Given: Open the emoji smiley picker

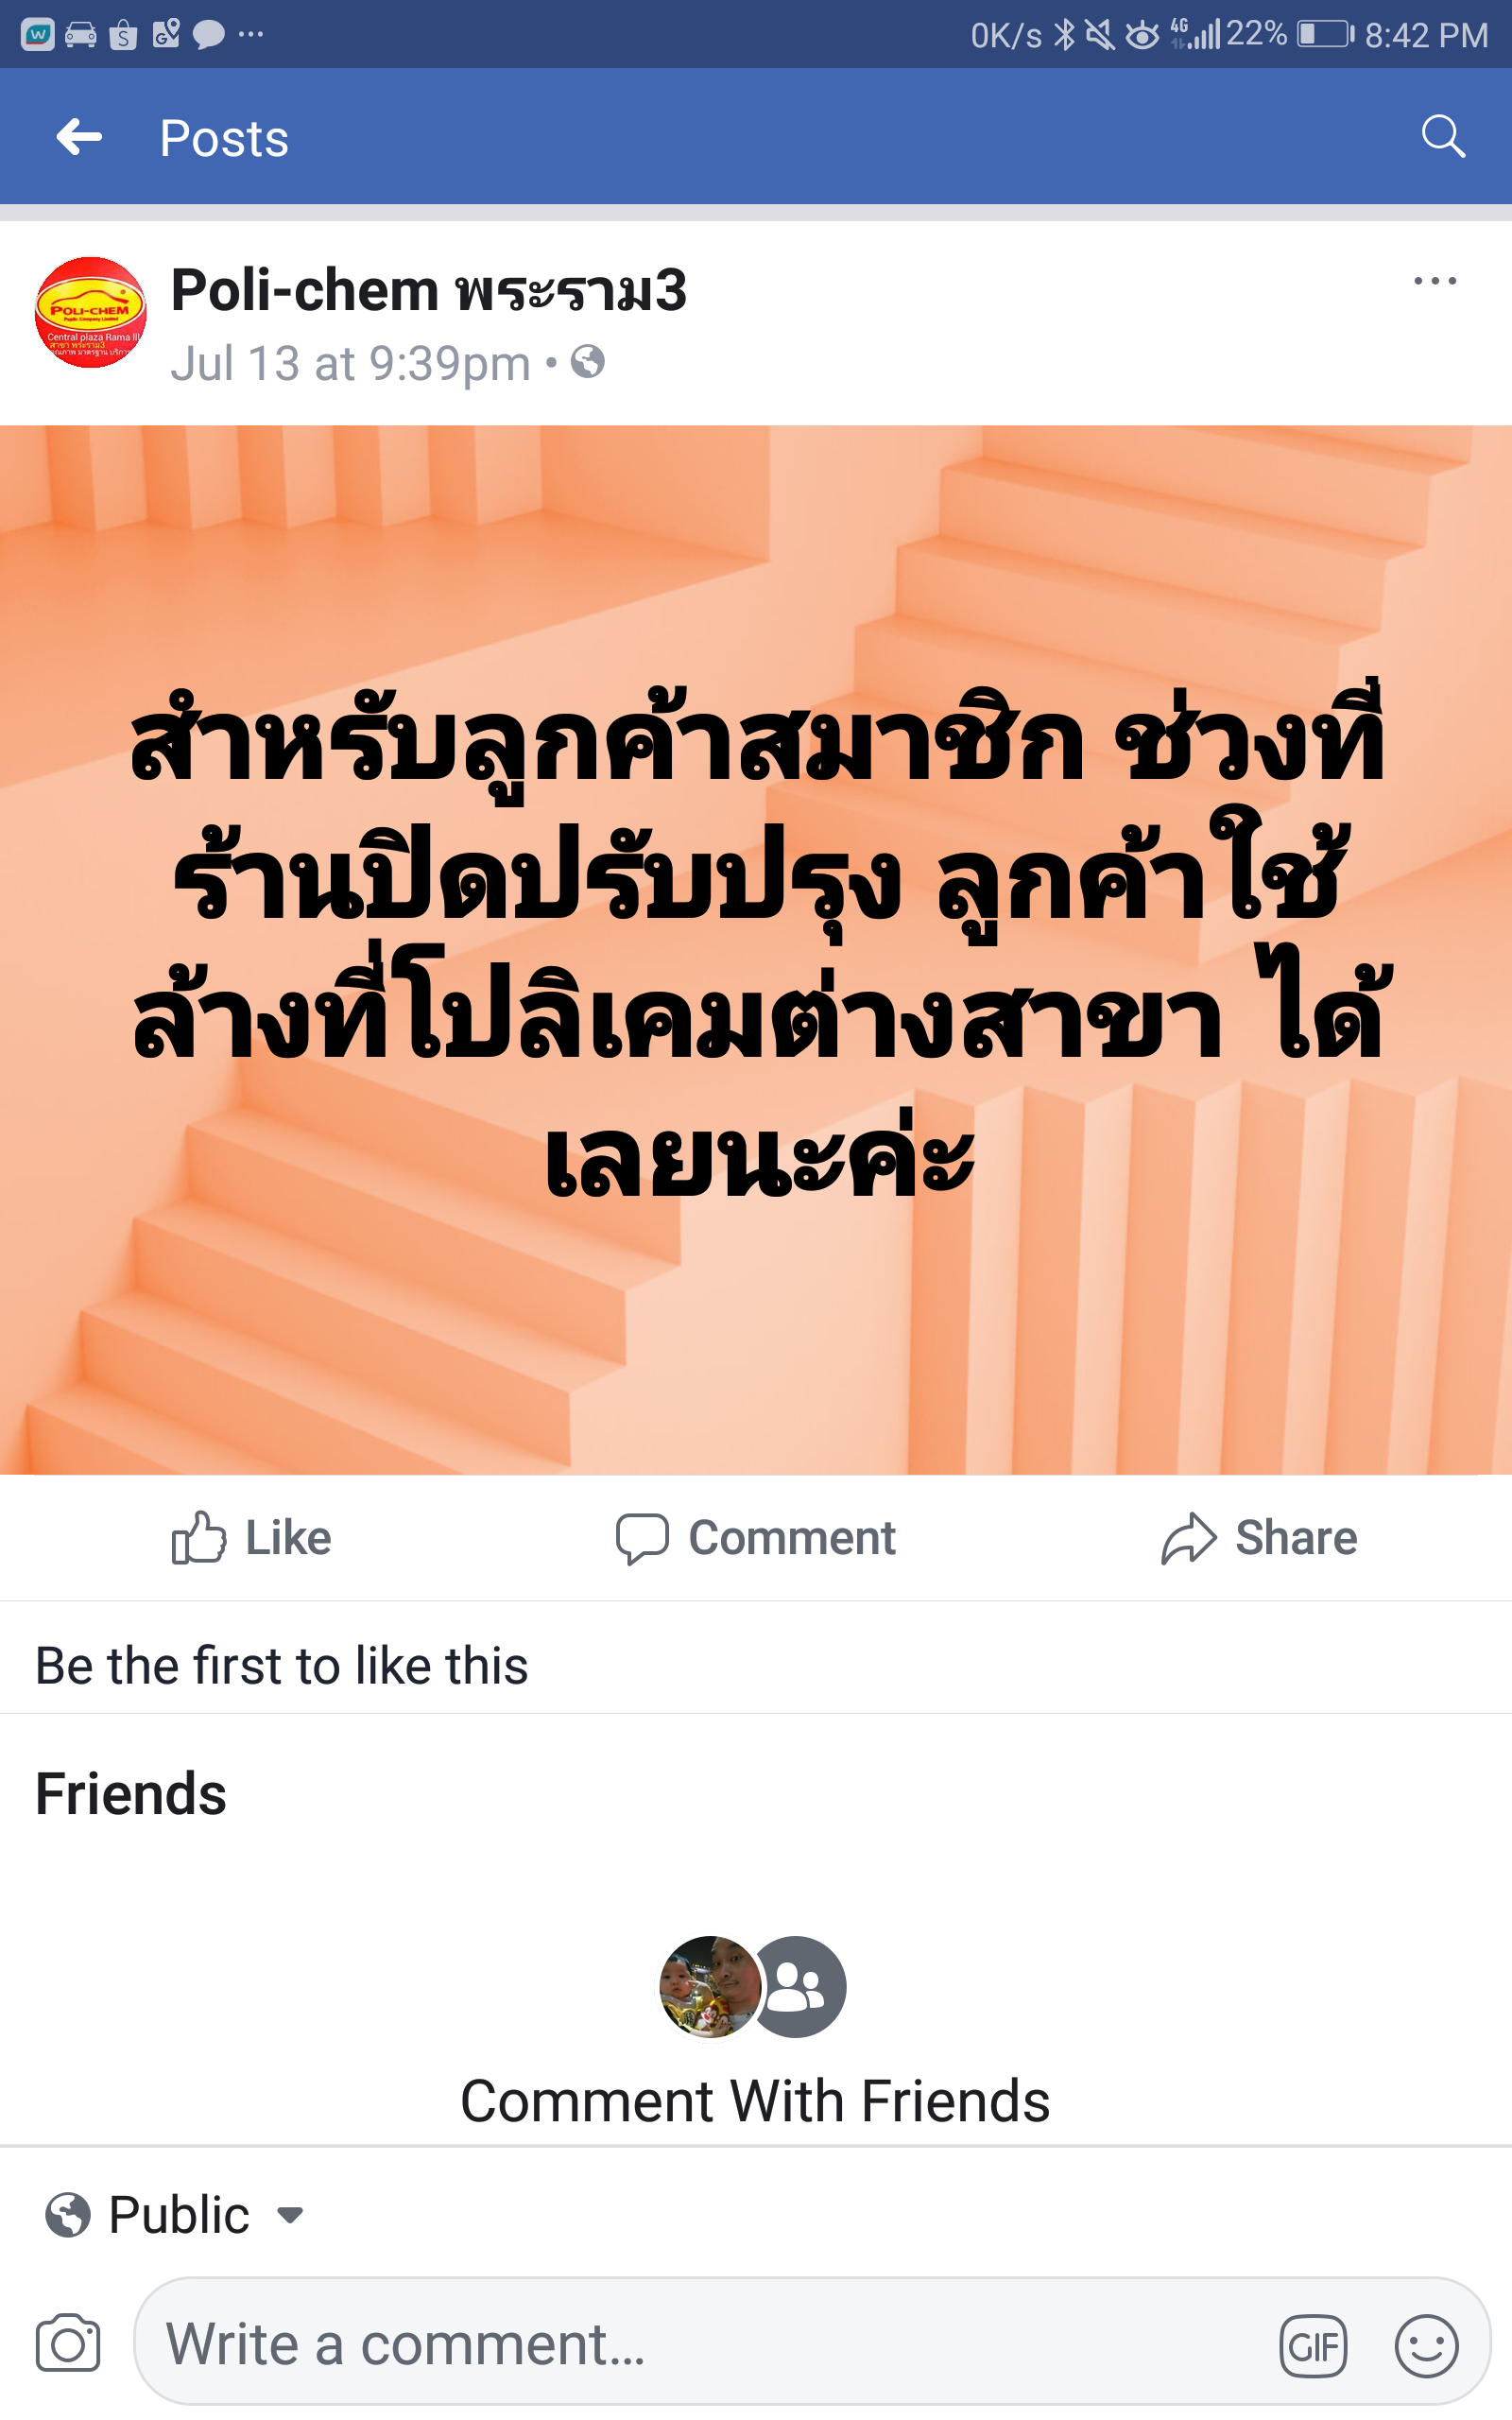Looking at the screenshot, I should (1426, 2346).
